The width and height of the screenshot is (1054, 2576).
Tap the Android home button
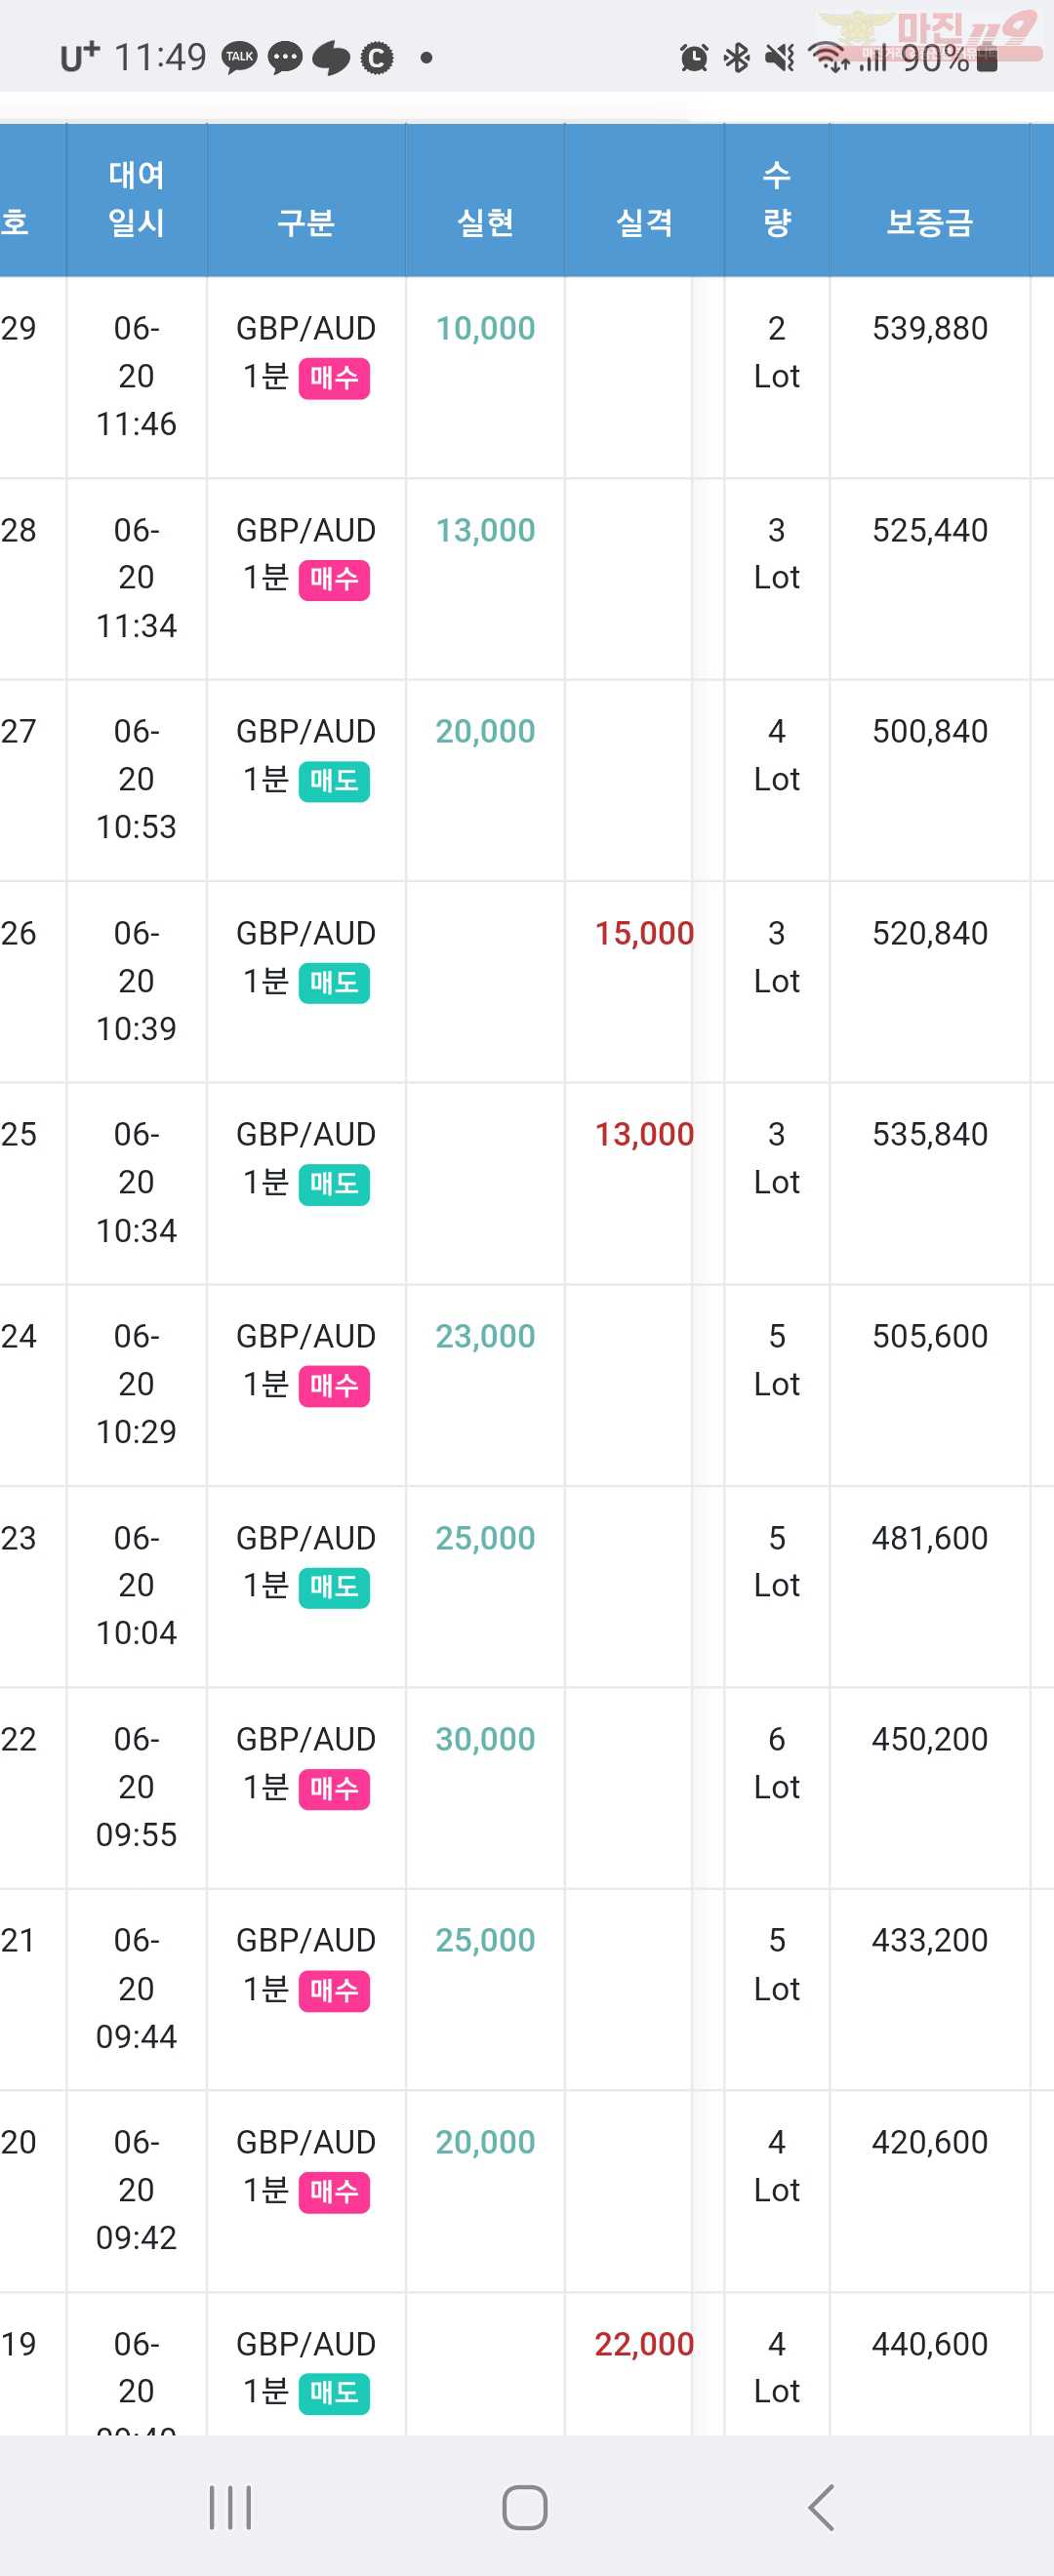coord(525,2507)
